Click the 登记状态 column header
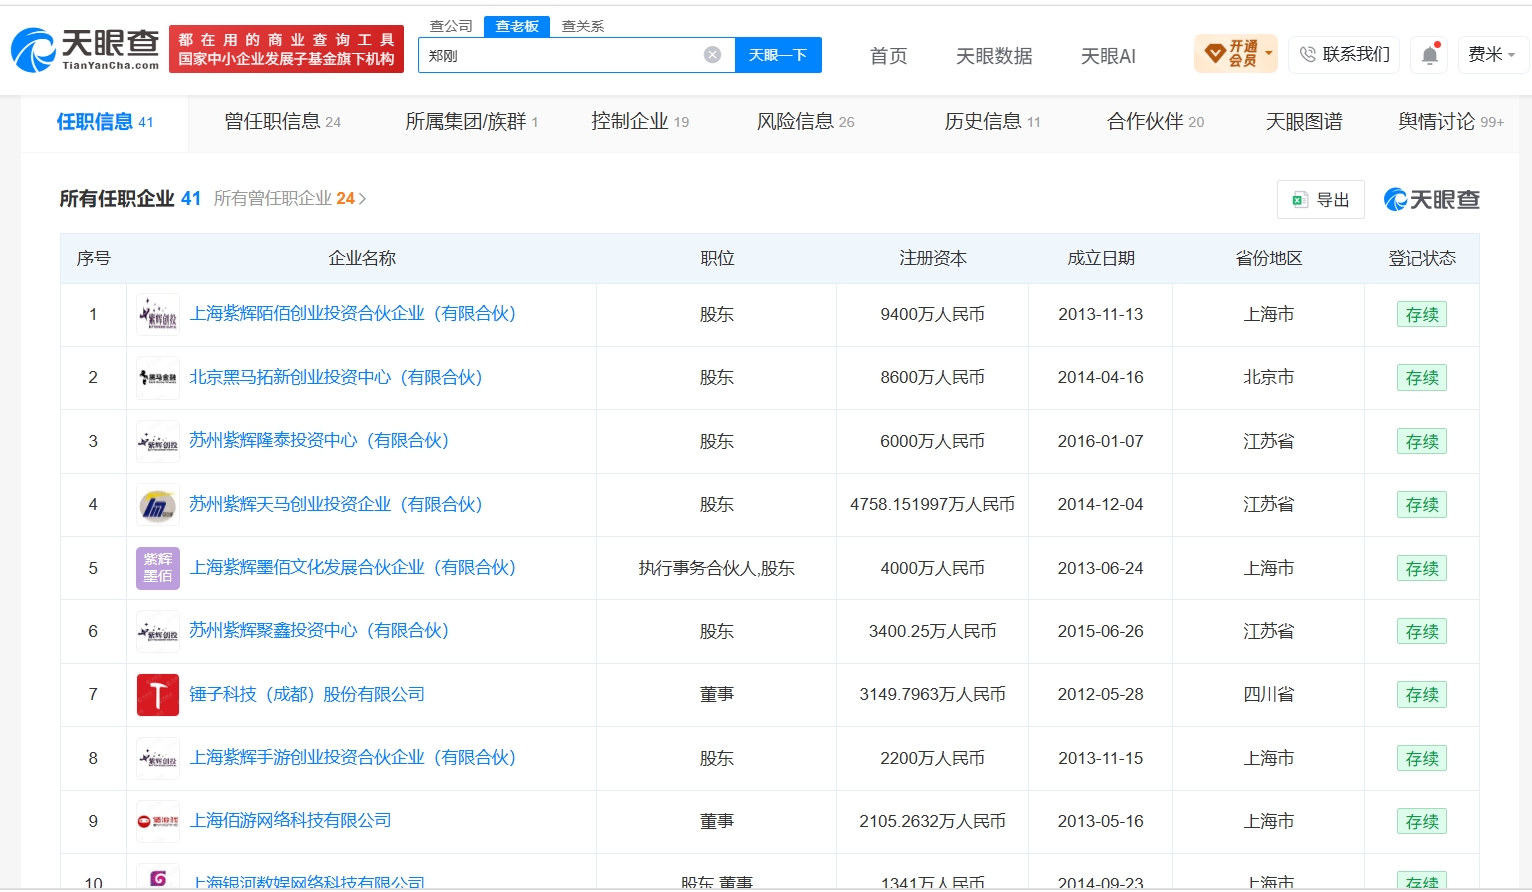Image resolution: width=1532 pixels, height=892 pixels. click(x=1422, y=259)
